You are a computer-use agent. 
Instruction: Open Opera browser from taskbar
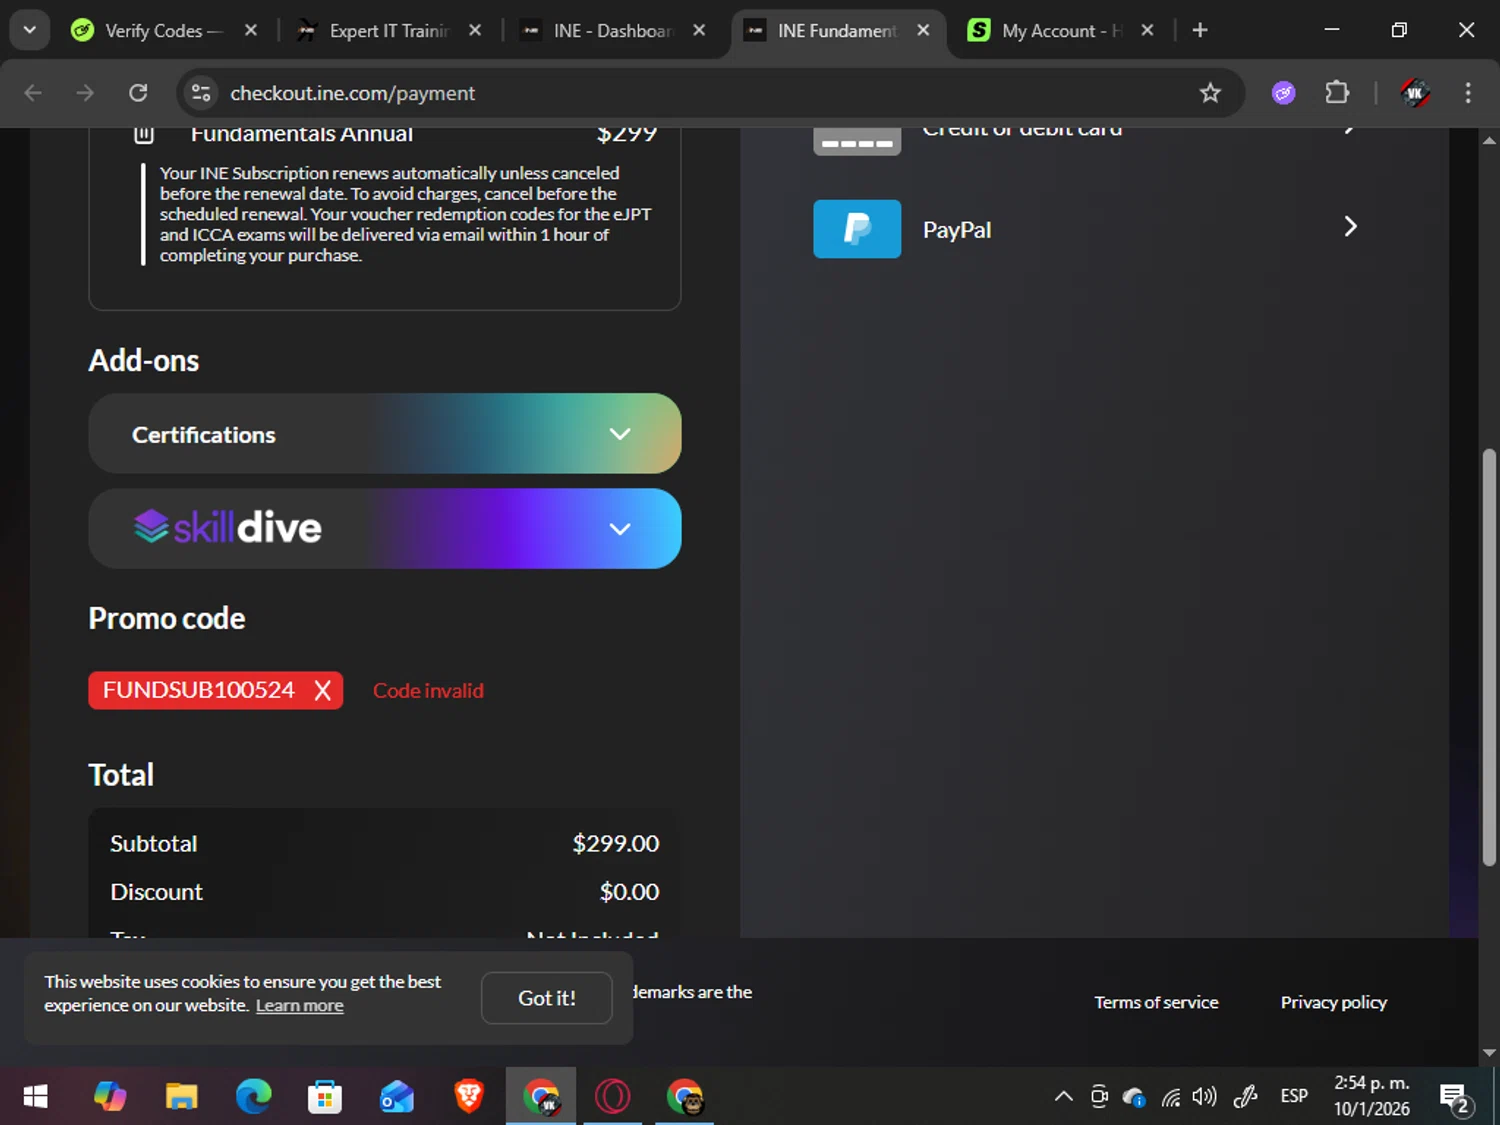point(613,1097)
